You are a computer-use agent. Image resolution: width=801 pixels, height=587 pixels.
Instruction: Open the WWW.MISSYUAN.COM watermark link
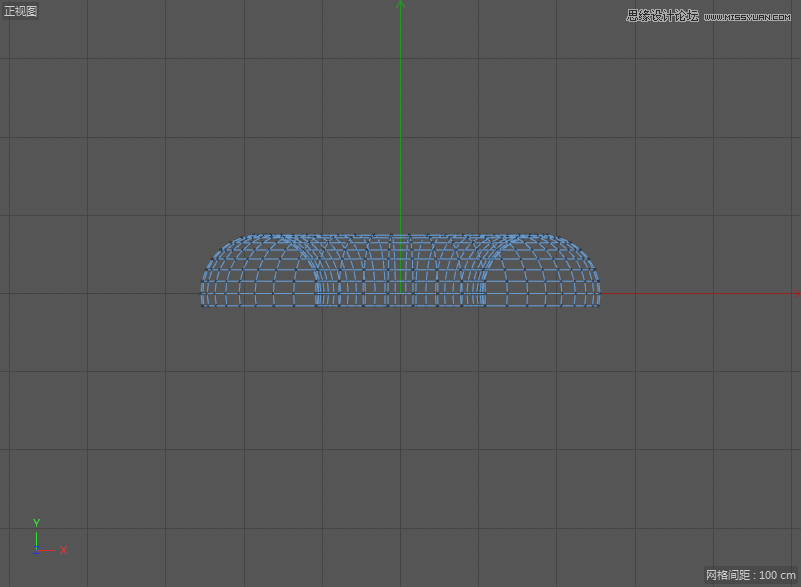click(749, 17)
